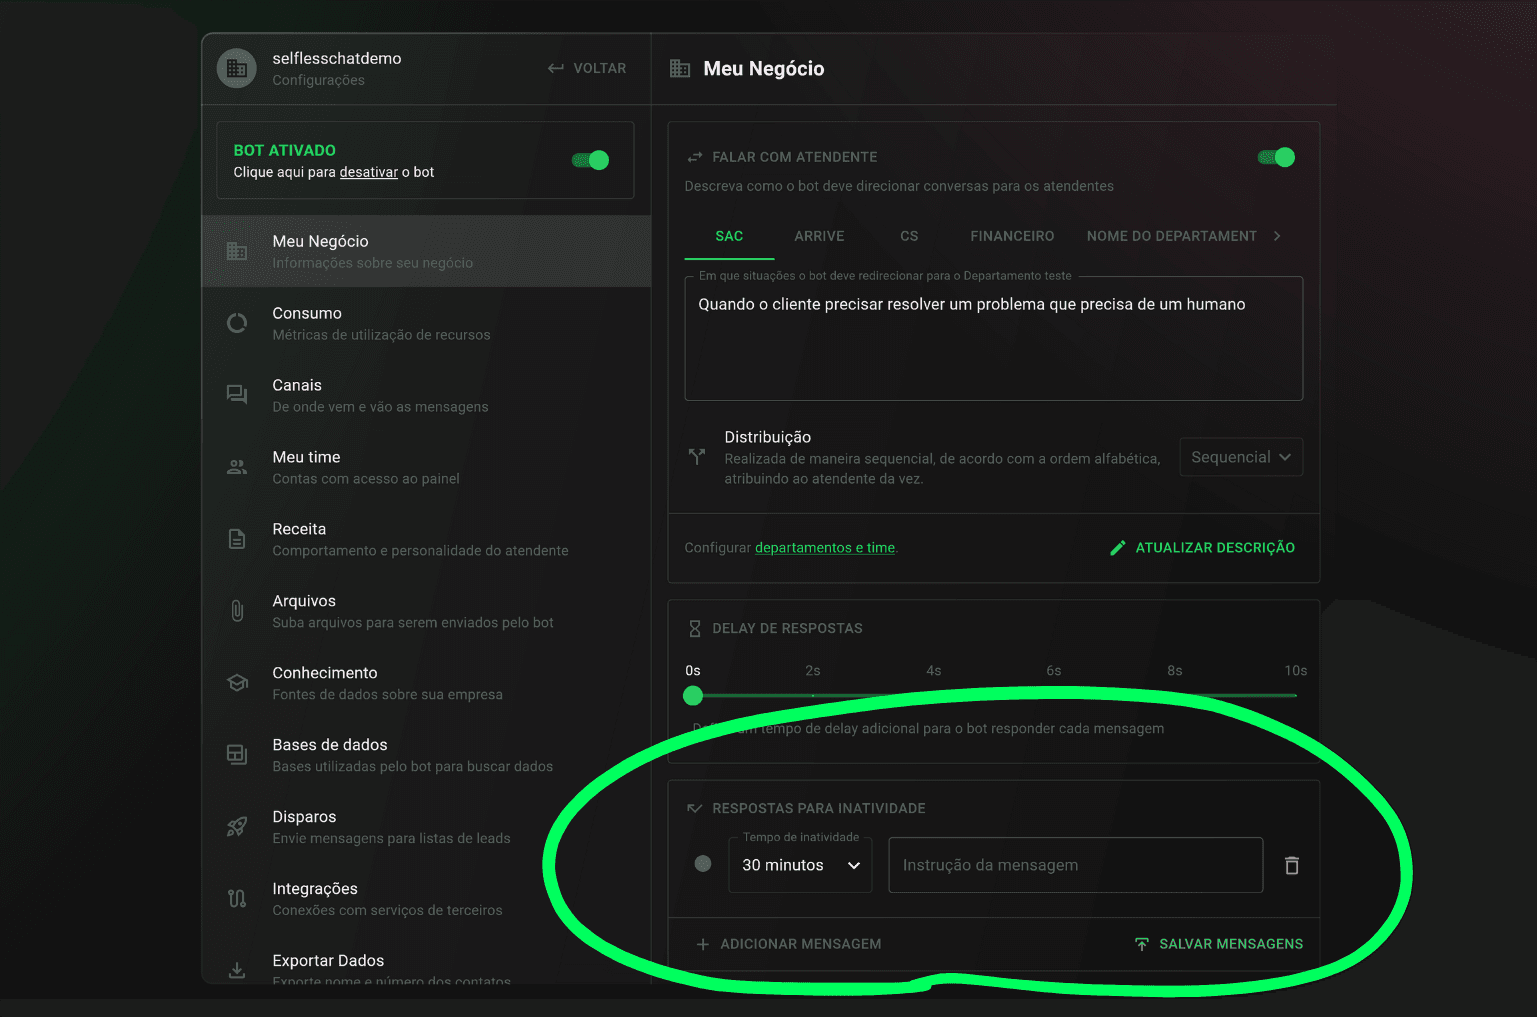This screenshot has width=1537, height=1017.
Task: Open Meu Negócio settings section
Action: pyautogui.click(x=427, y=251)
